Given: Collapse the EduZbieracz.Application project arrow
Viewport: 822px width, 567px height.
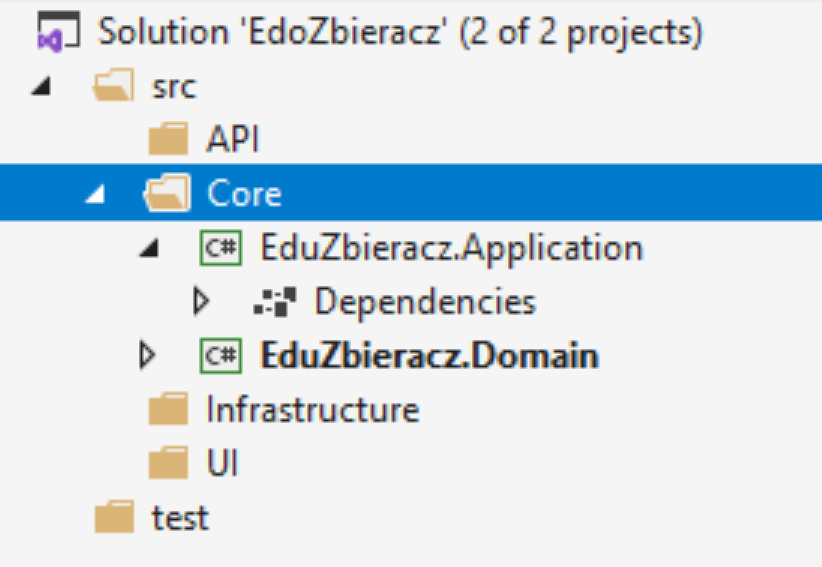Looking at the screenshot, I should coord(149,248).
